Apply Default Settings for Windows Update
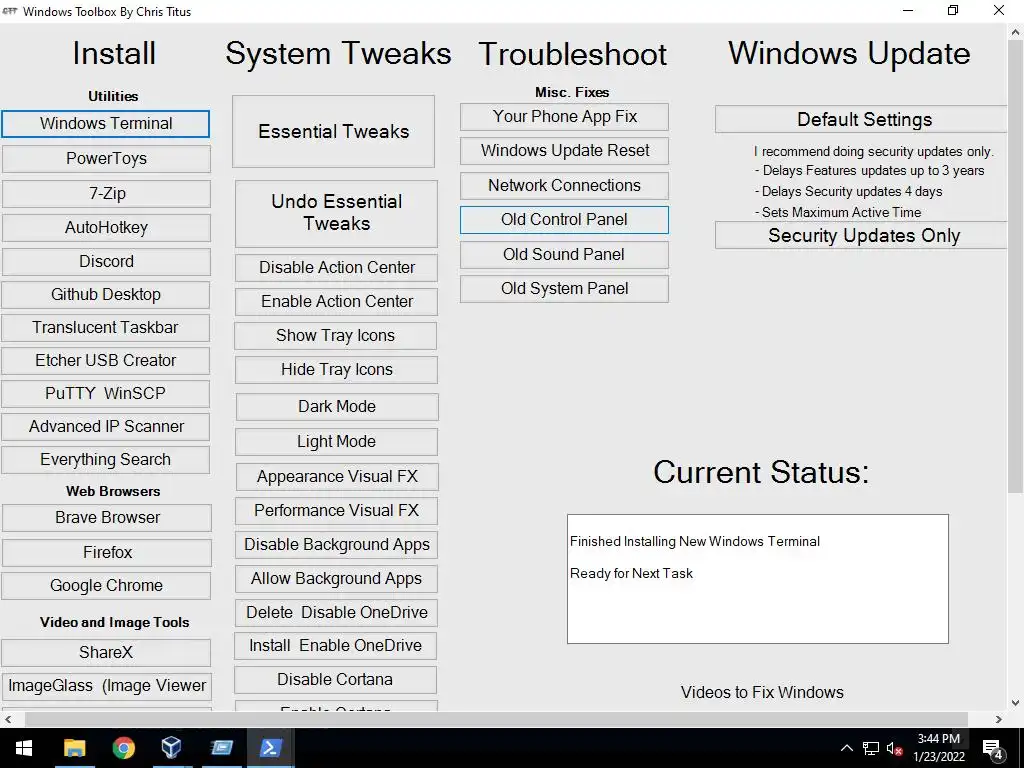 coord(861,120)
